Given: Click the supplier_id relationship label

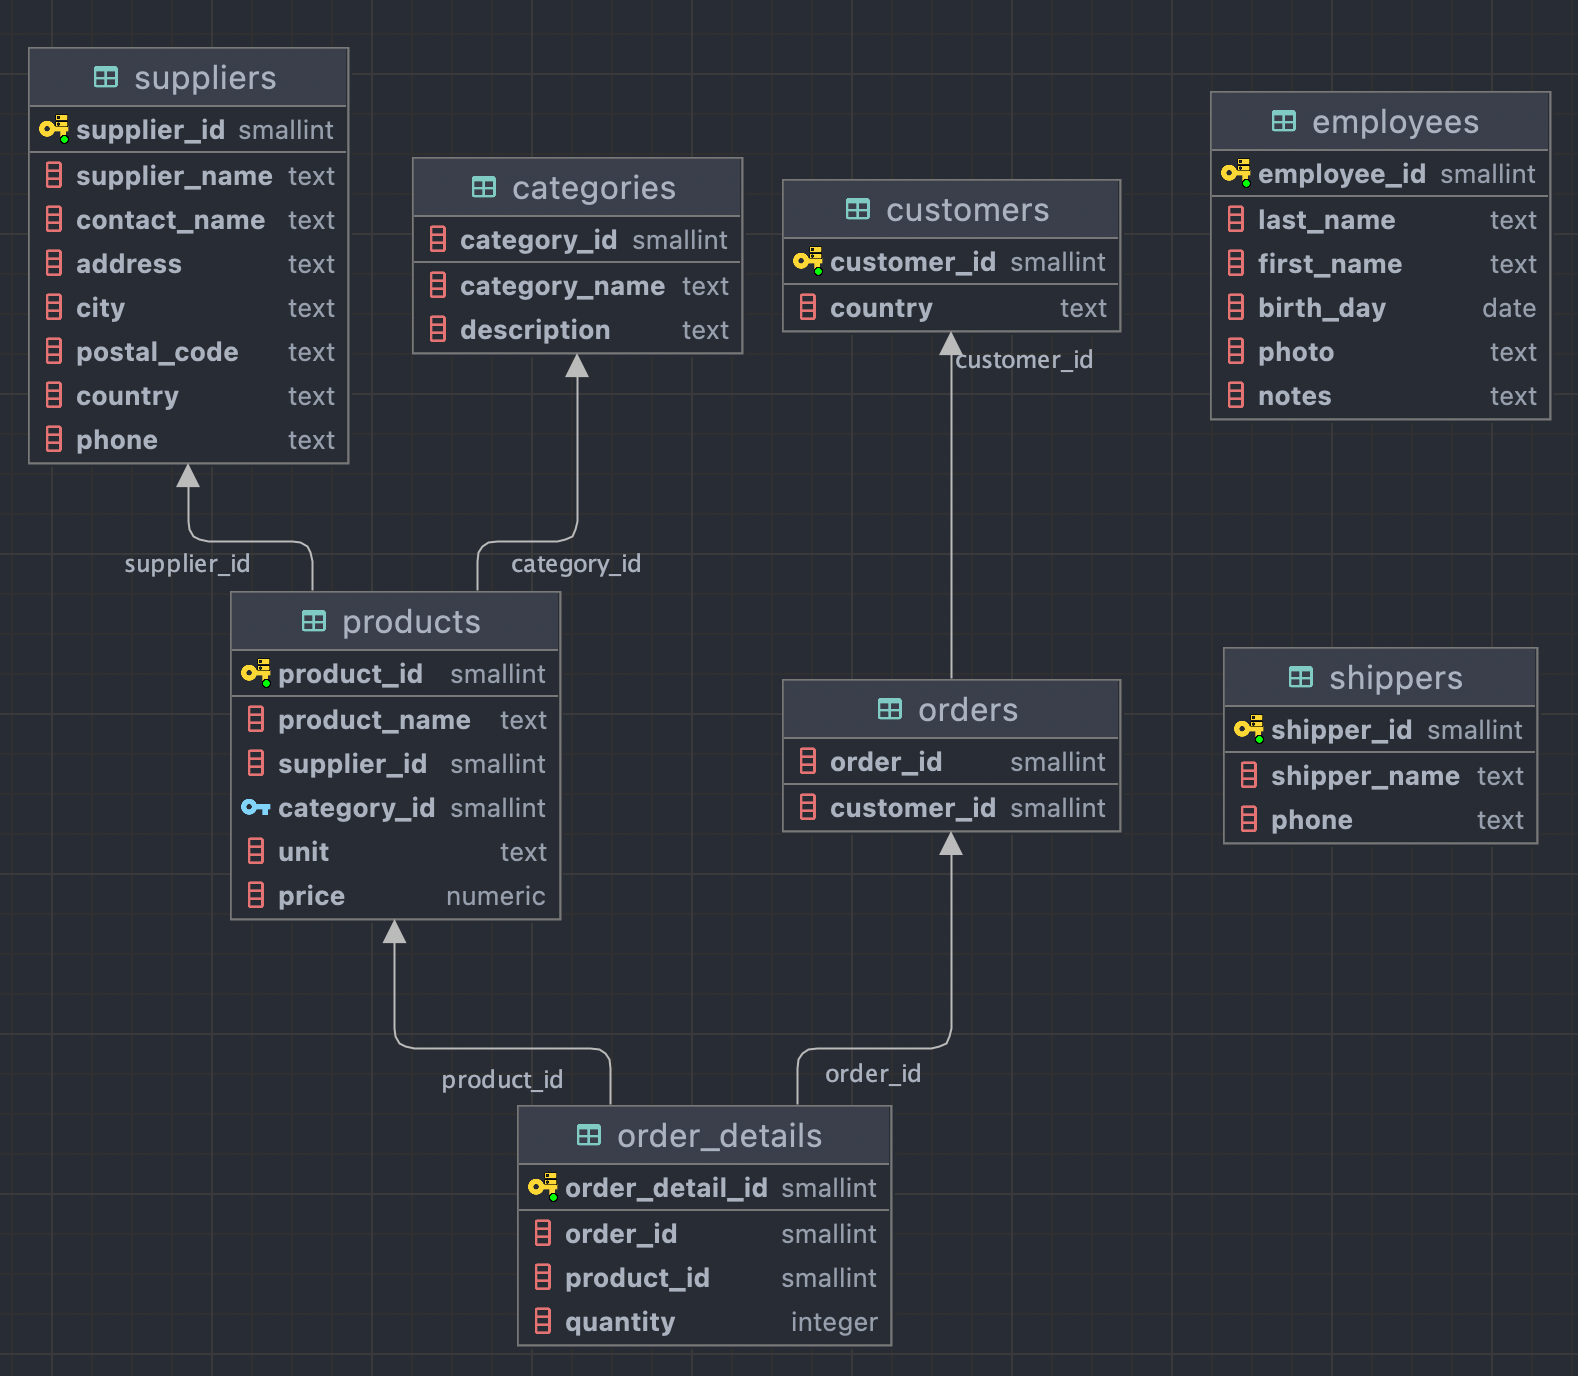Looking at the screenshot, I should point(187,564).
